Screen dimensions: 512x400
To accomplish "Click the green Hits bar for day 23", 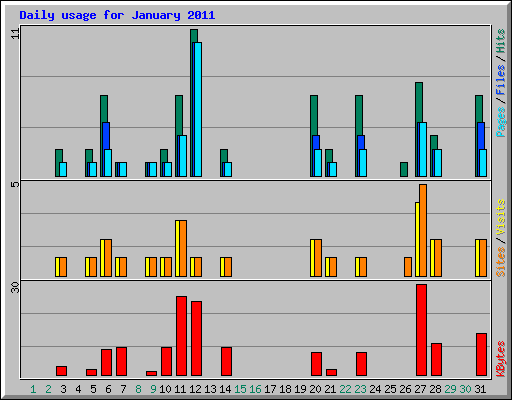I will 359,115.
